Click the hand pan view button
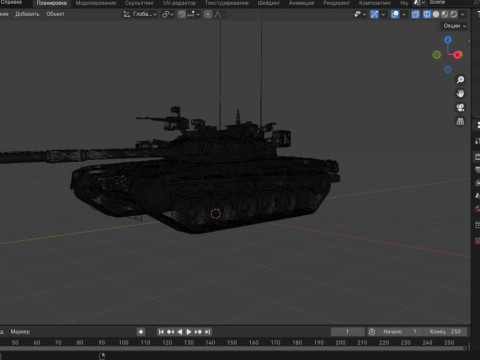480x360 pixels. [460, 94]
